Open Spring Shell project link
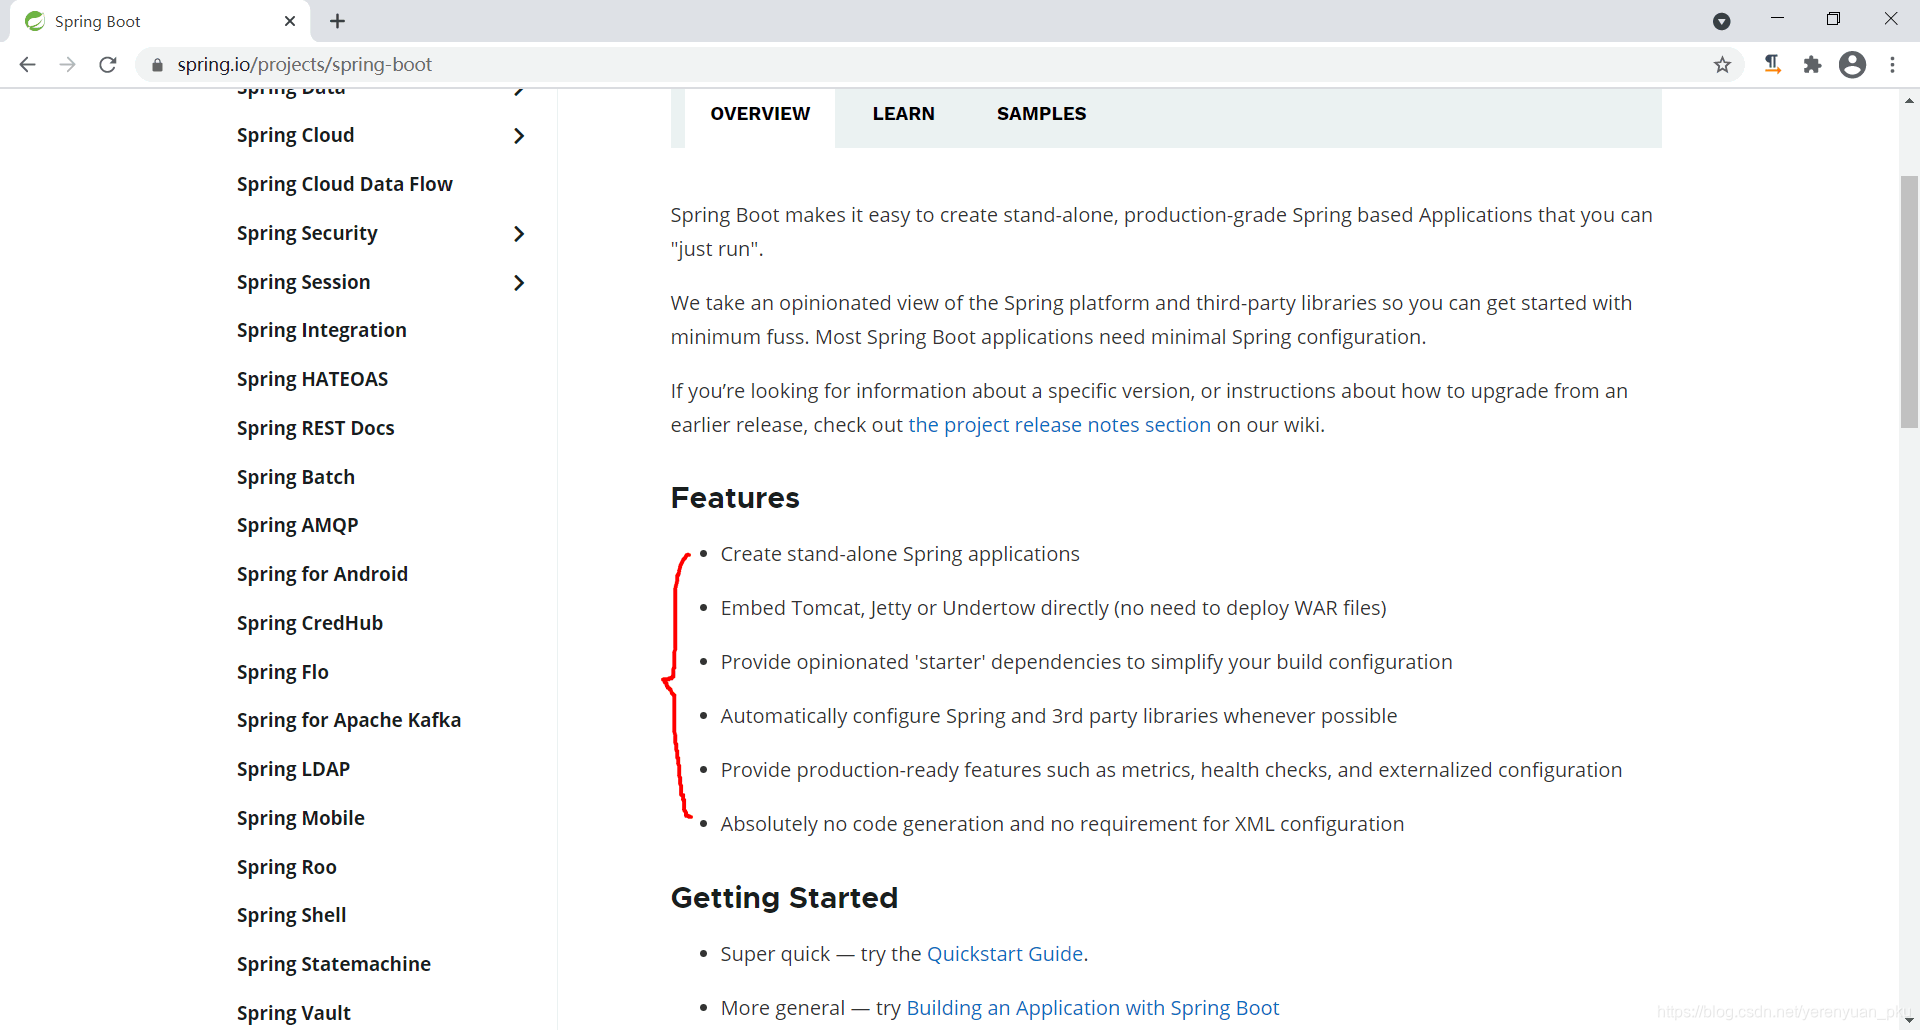The height and width of the screenshot is (1030, 1920). click(x=291, y=916)
